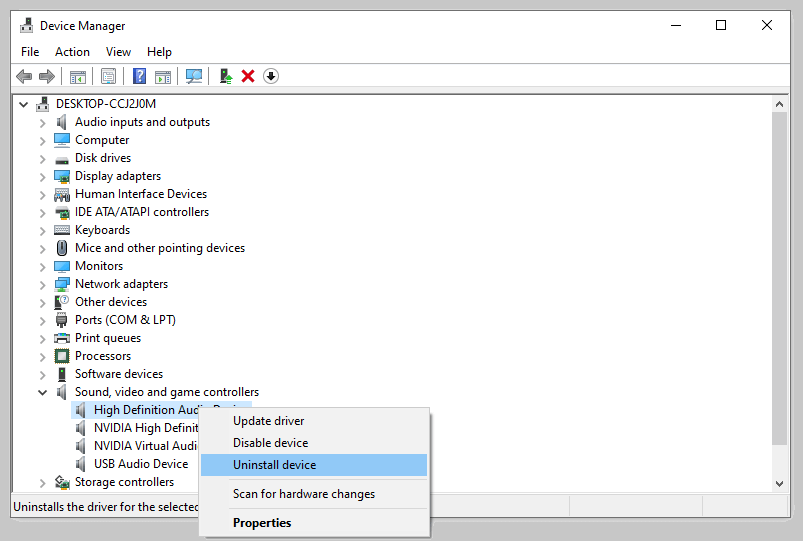
Task: Select the Monitors tree label
Action: 99,266
